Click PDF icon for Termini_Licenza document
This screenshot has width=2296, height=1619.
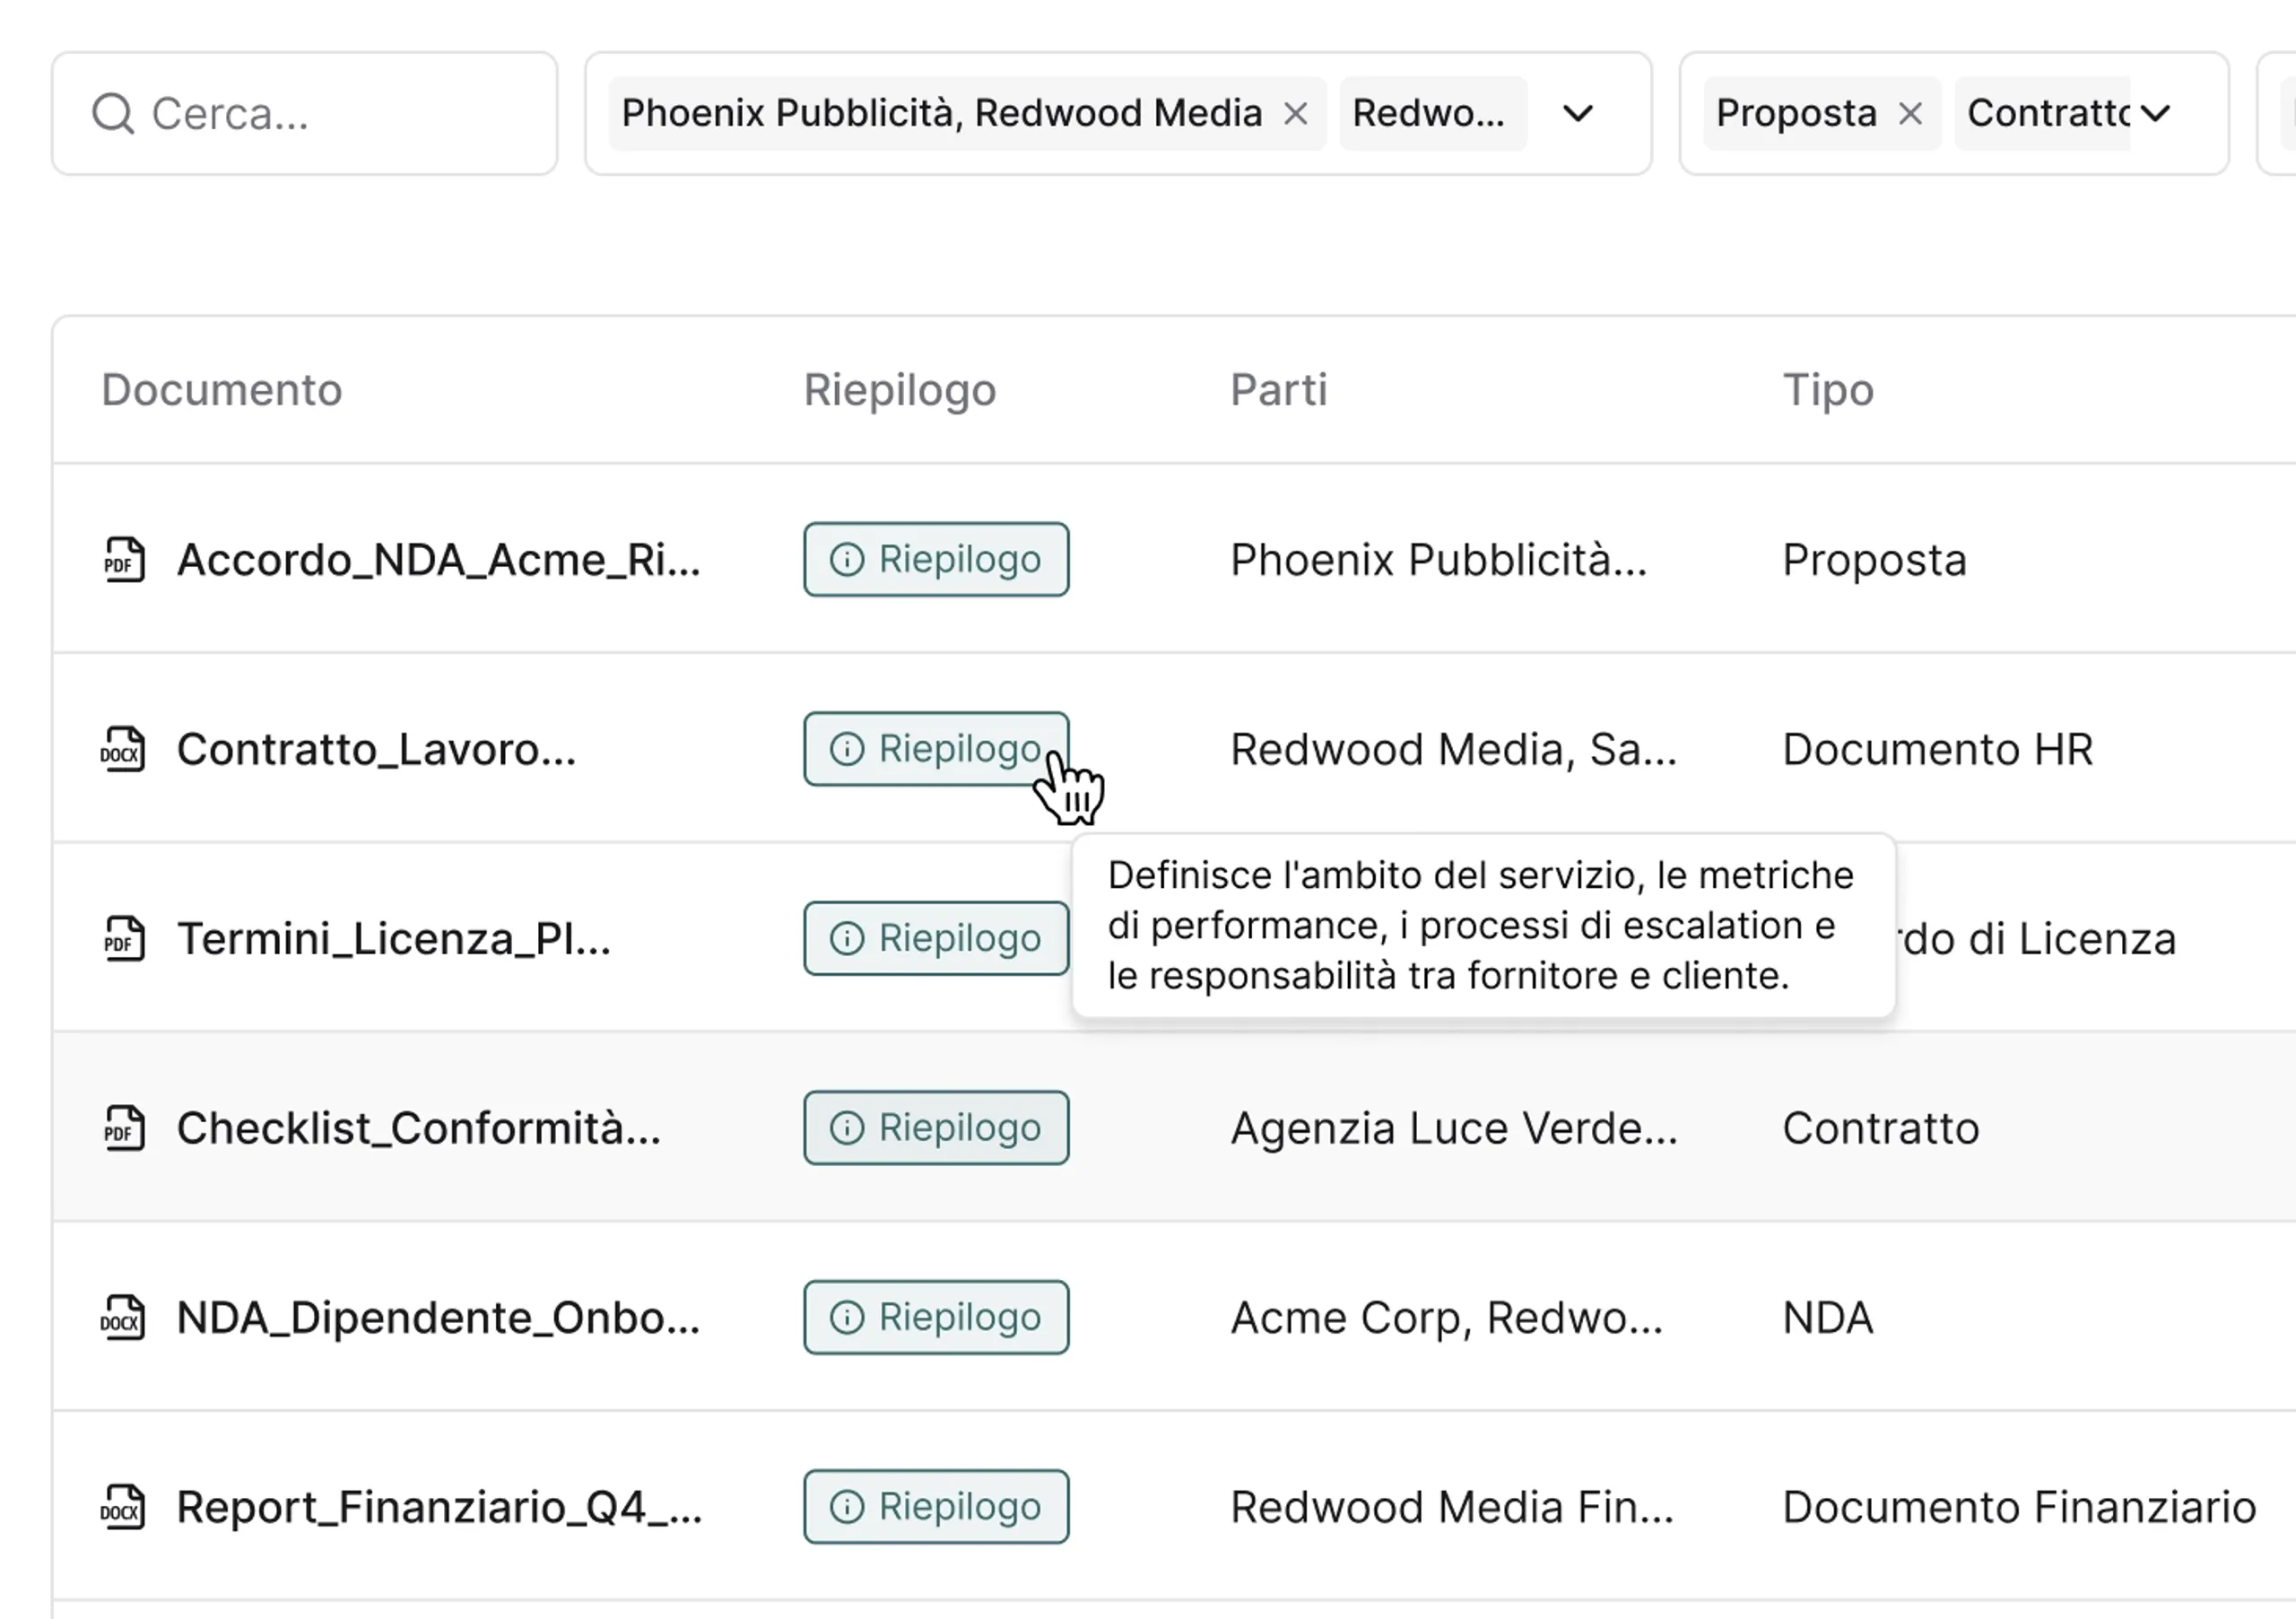pos(124,938)
